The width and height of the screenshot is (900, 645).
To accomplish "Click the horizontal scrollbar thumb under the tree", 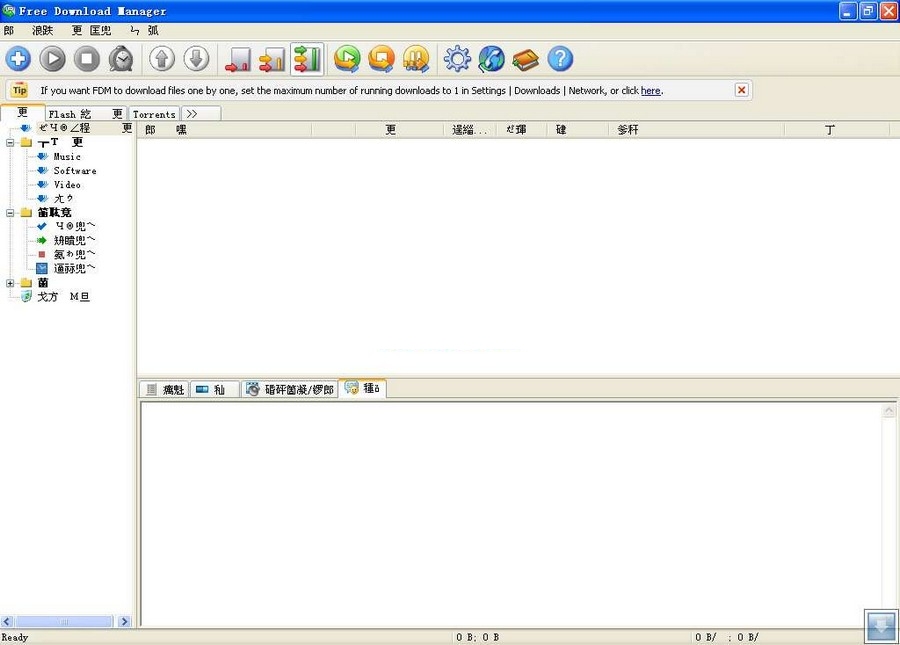I will (64, 621).
